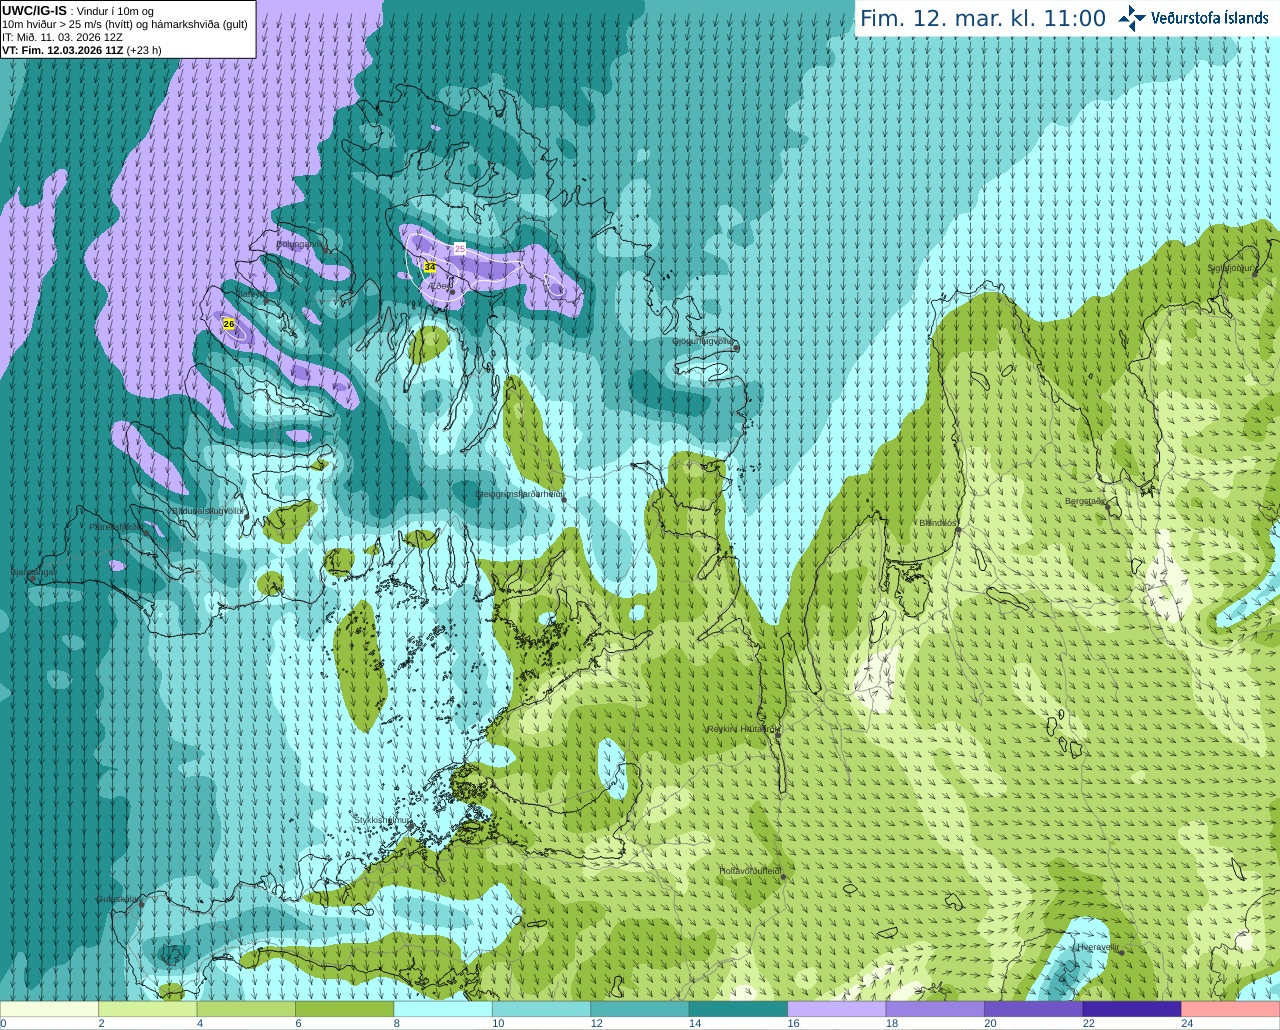Screen dimensions: 1280x1030
Task: Click the date header Fim. 12. mar. kl. 11:00
Action: pyautogui.click(x=983, y=18)
